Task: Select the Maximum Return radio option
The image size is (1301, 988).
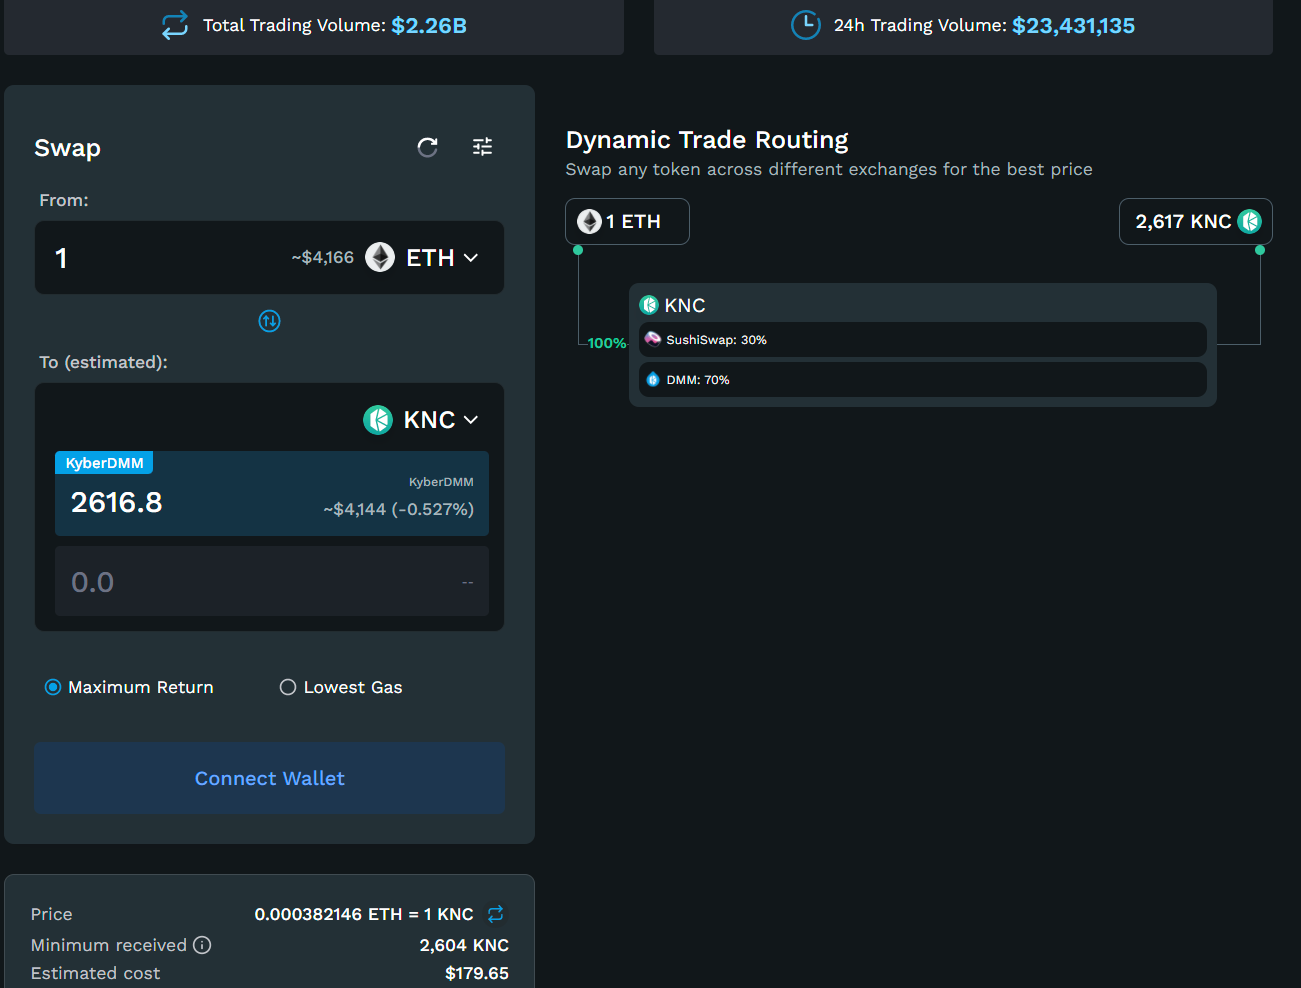Action: 53,687
